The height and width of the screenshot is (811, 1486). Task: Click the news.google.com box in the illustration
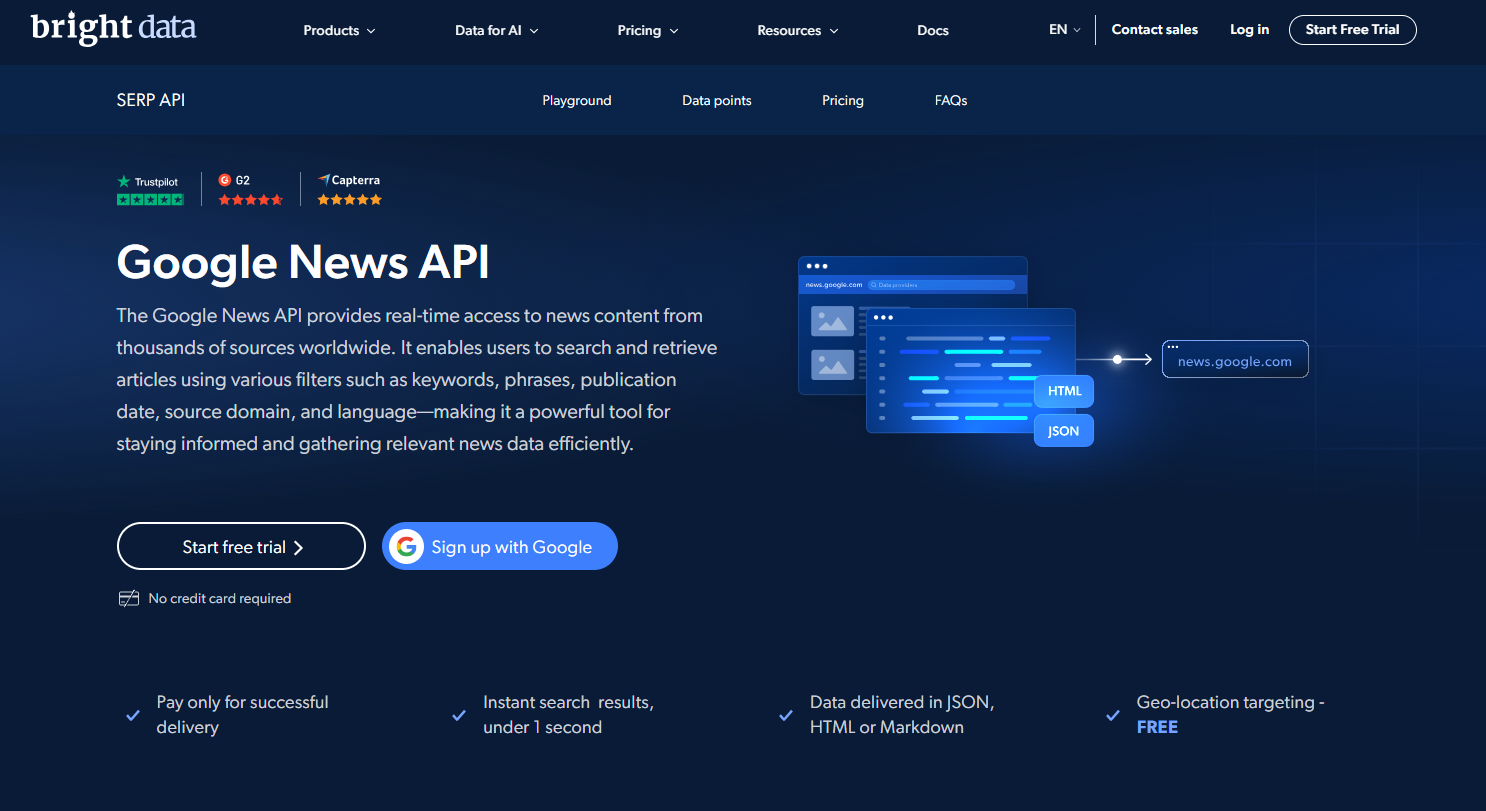click(1235, 359)
